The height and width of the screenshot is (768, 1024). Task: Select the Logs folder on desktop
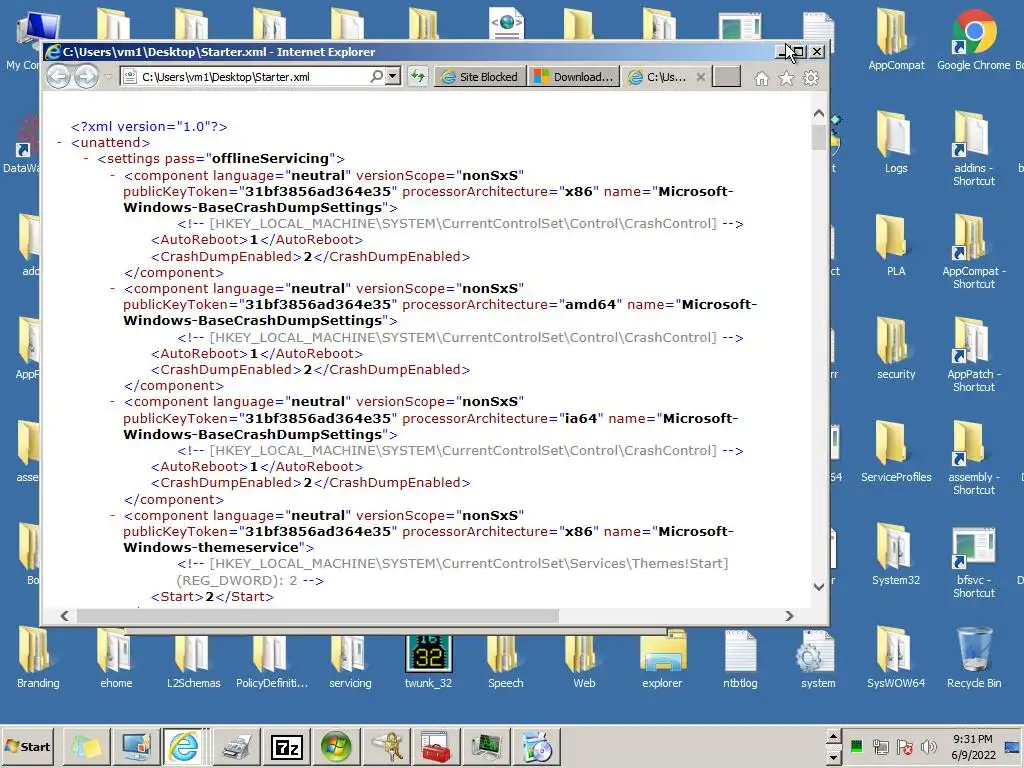(896, 142)
